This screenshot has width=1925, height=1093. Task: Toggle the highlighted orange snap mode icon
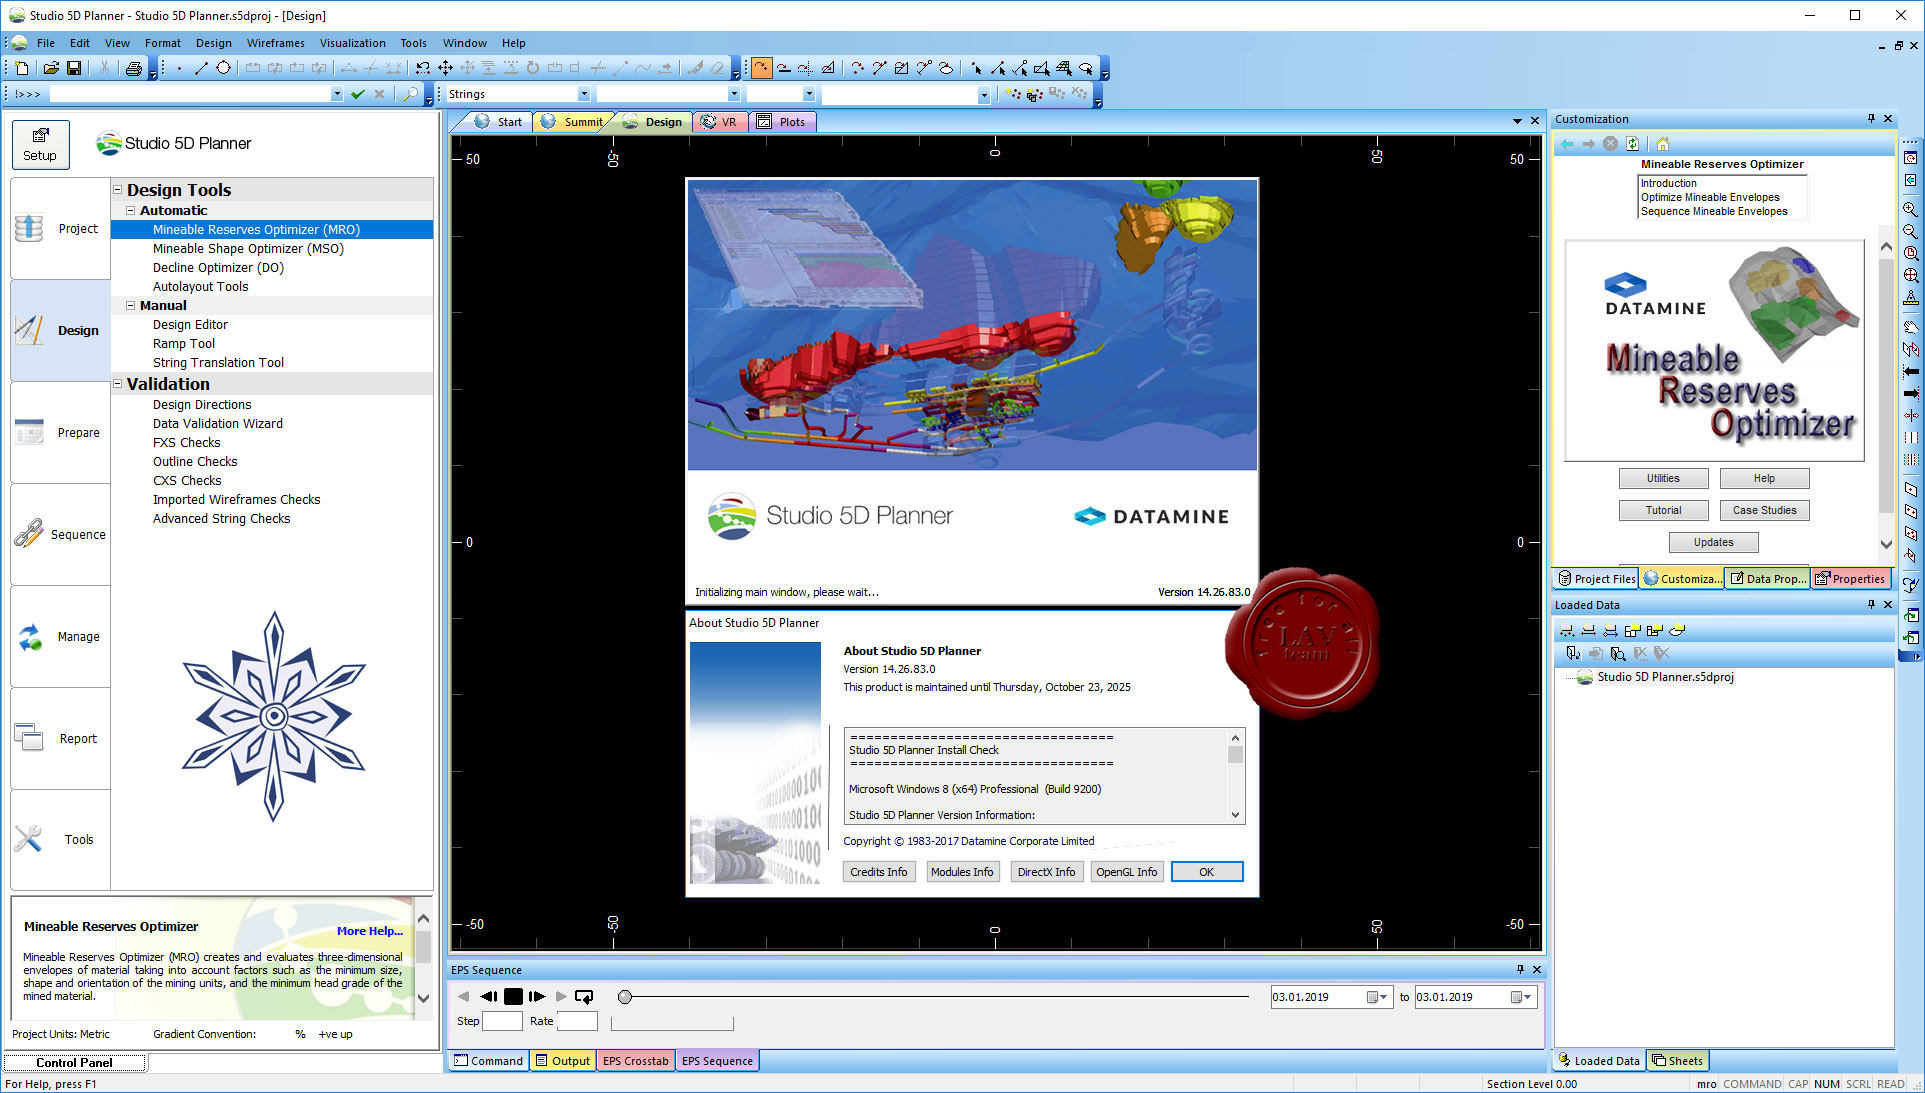pyautogui.click(x=761, y=68)
